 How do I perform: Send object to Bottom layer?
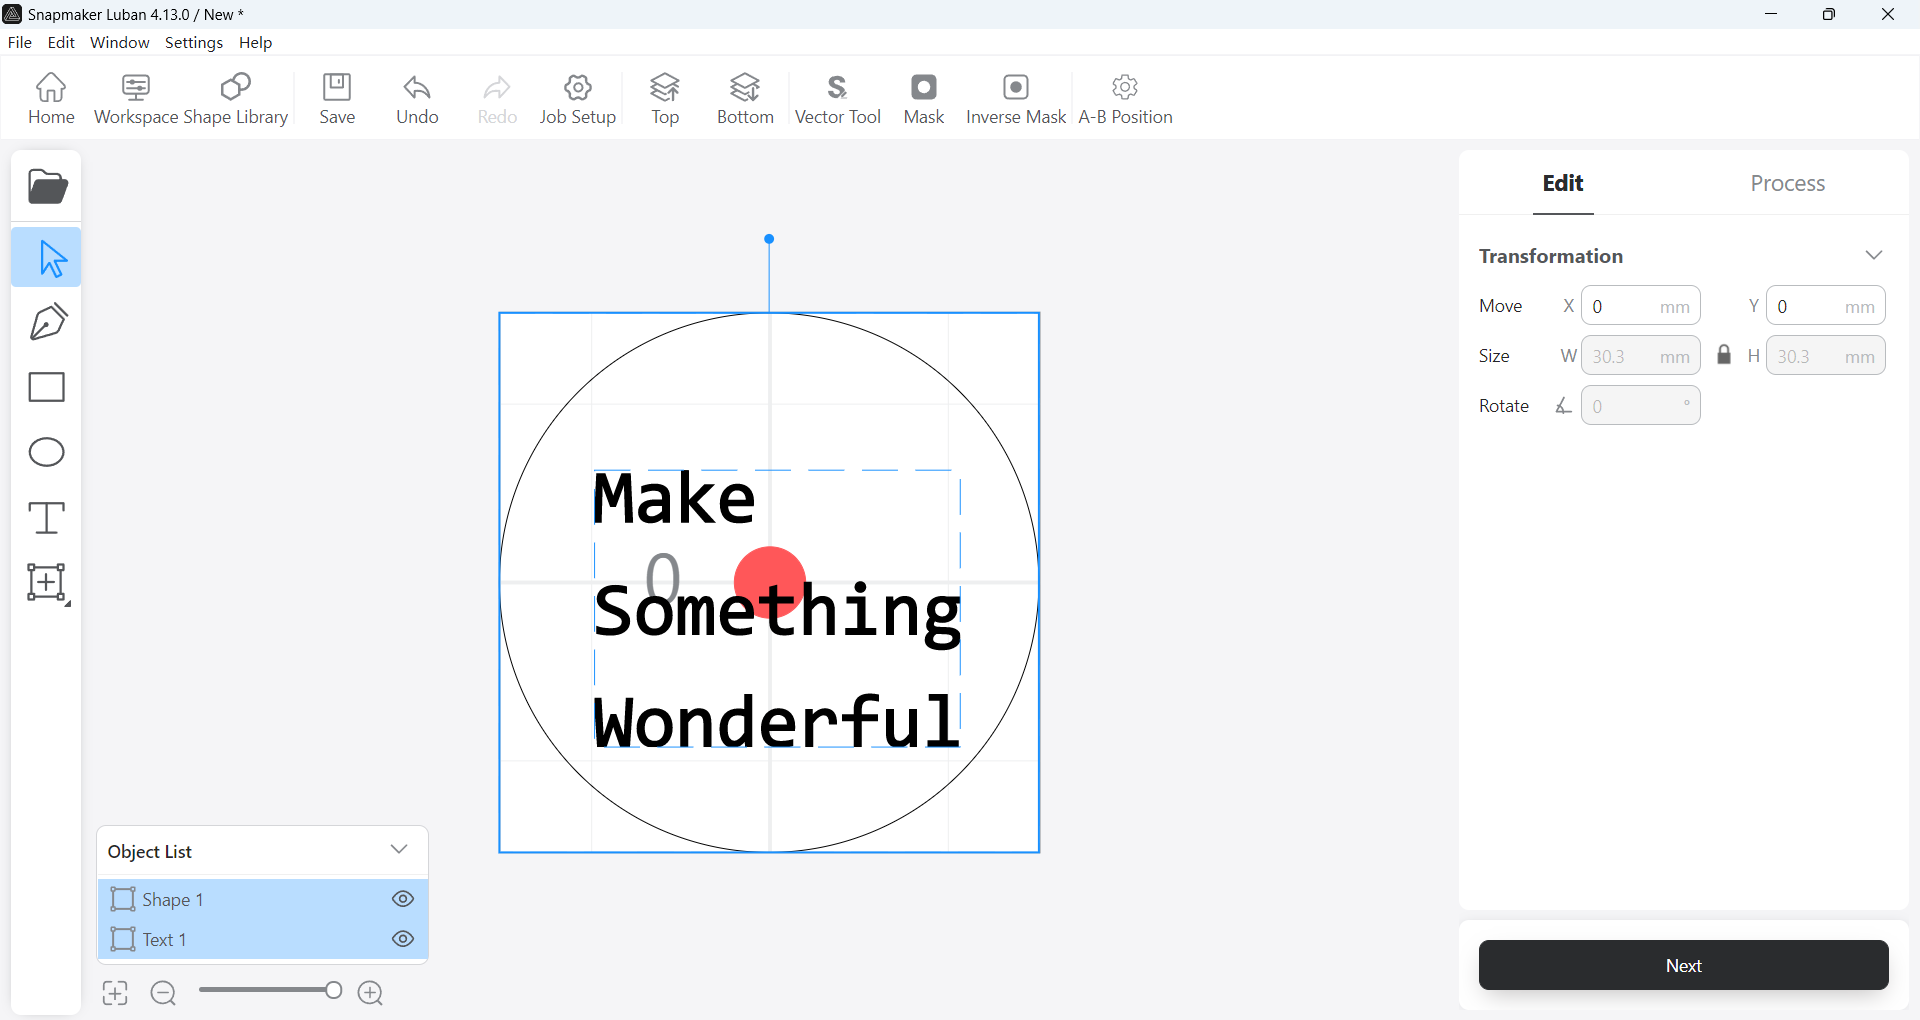[x=745, y=99]
